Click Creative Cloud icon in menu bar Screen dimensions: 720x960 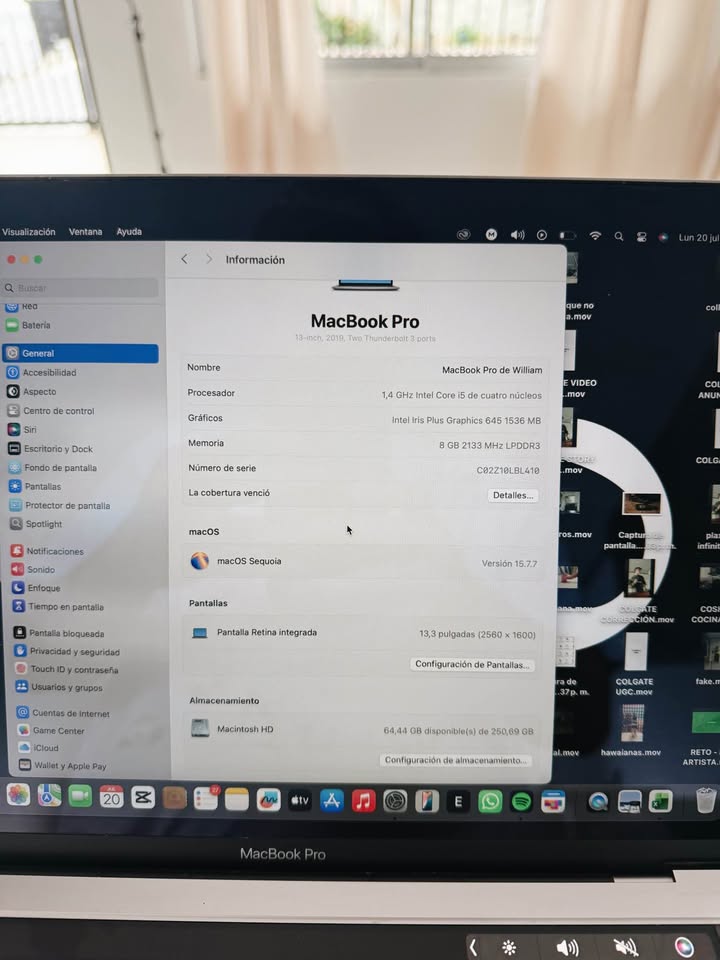click(463, 234)
